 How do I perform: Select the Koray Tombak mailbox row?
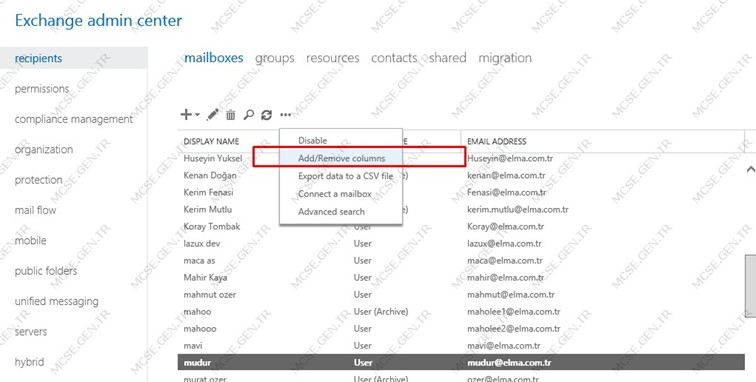pos(461,226)
